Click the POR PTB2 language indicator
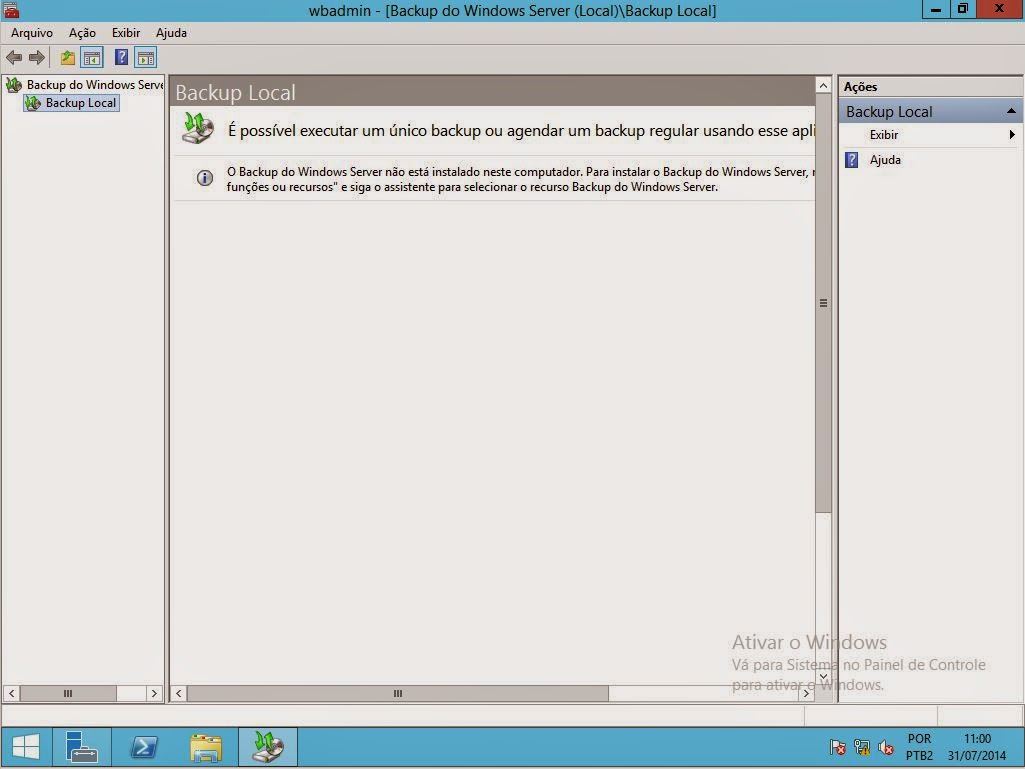 point(919,747)
